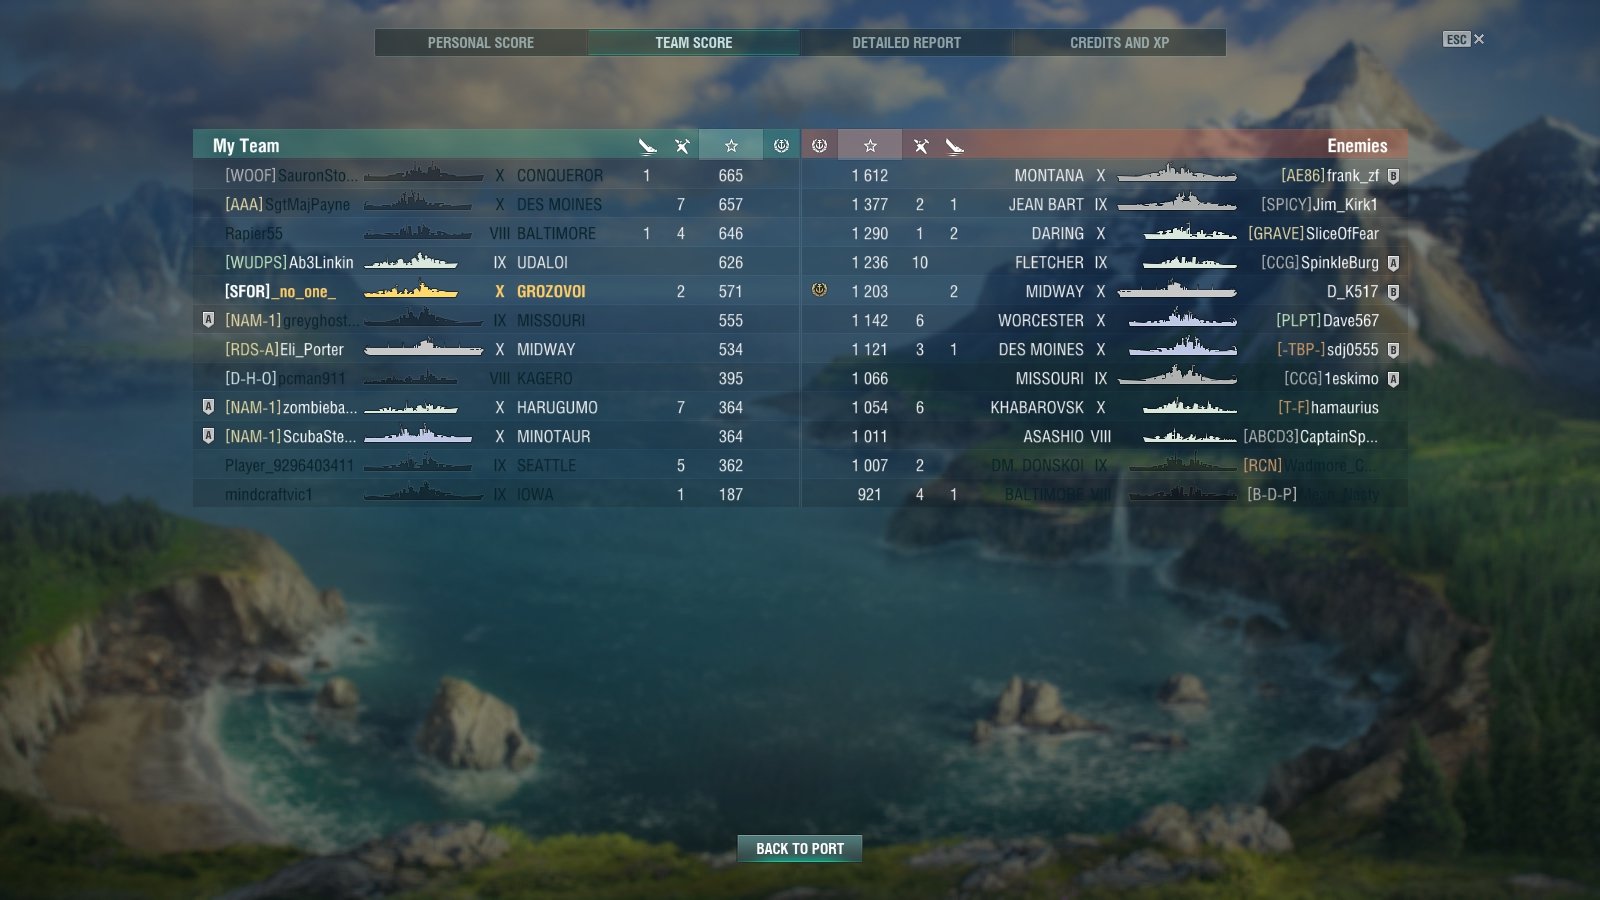
Task: Sort Enemies by star XP column icon
Action: pos(870,146)
